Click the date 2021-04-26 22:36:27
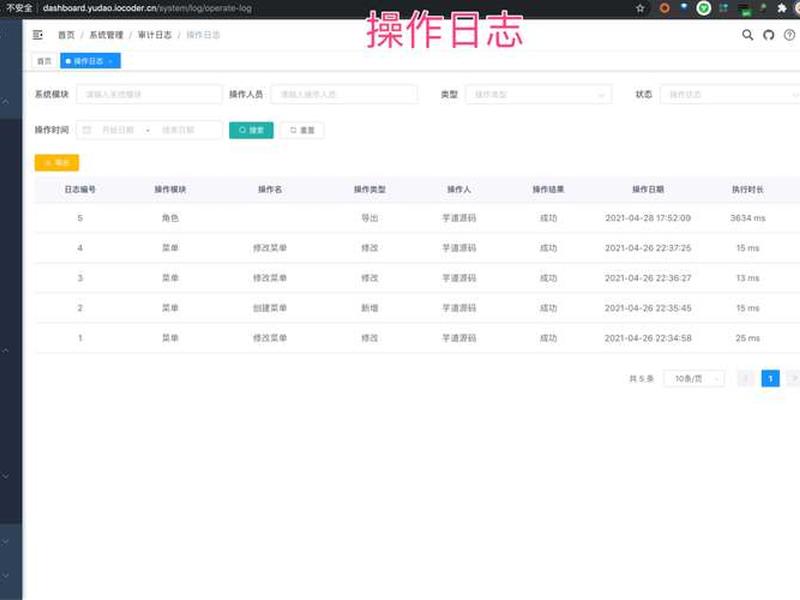The image size is (800, 600). [x=648, y=278]
